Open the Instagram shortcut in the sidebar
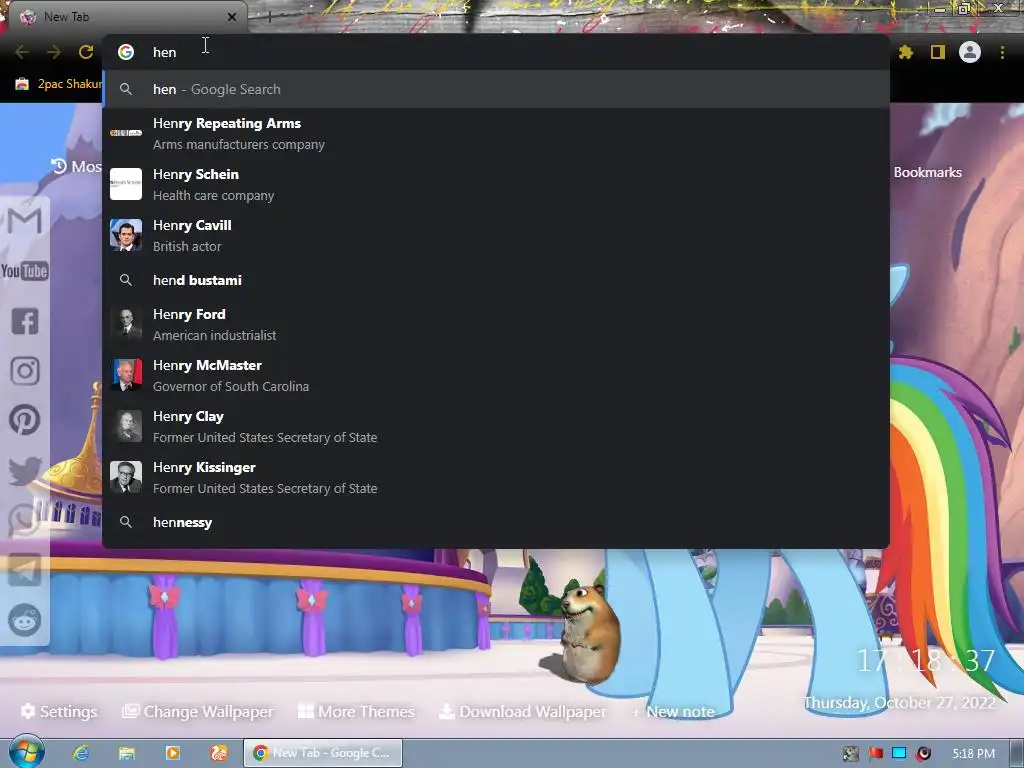The image size is (1024, 768). click(x=25, y=371)
